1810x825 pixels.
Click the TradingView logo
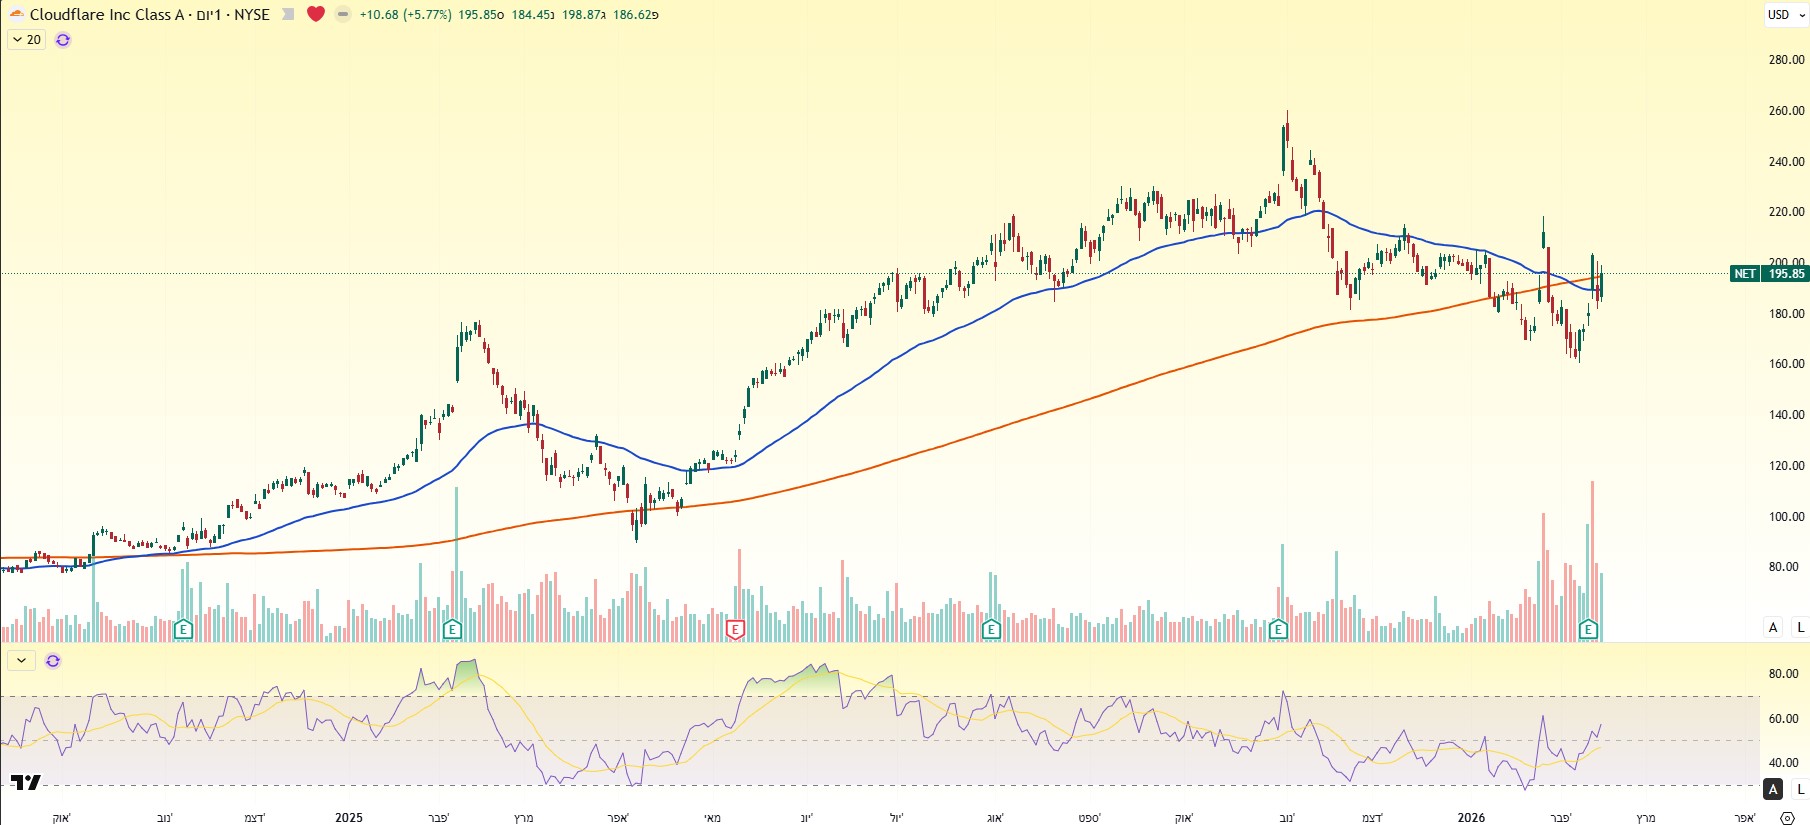26,782
